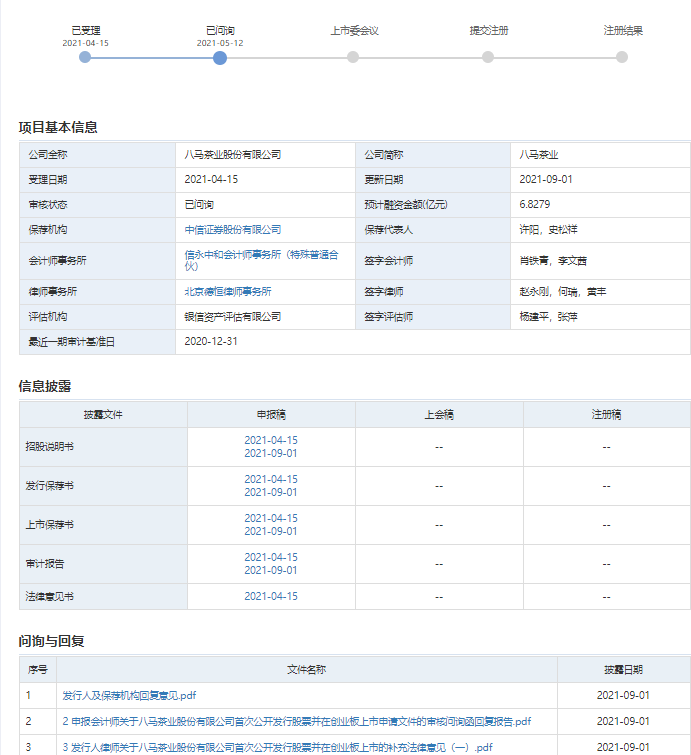Click the 已受理 progress step dot
The height and width of the screenshot is (755, 691).
pyautogui.click(x=85, y=57)
